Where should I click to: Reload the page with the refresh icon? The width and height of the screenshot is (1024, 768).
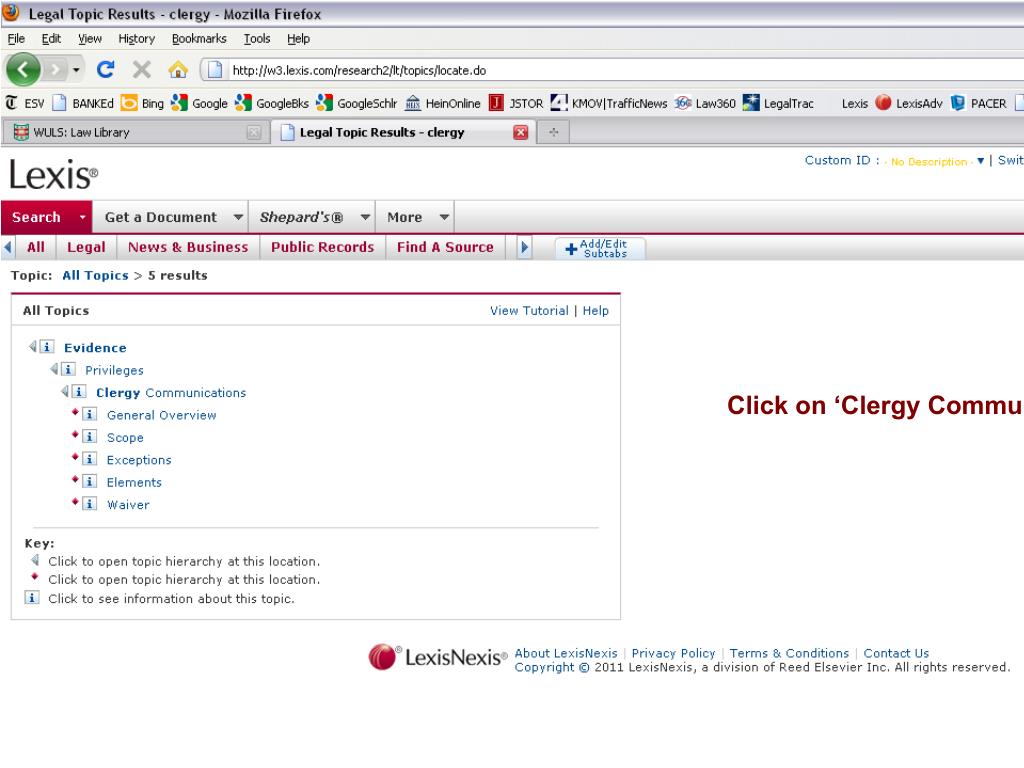coord(106,69)
